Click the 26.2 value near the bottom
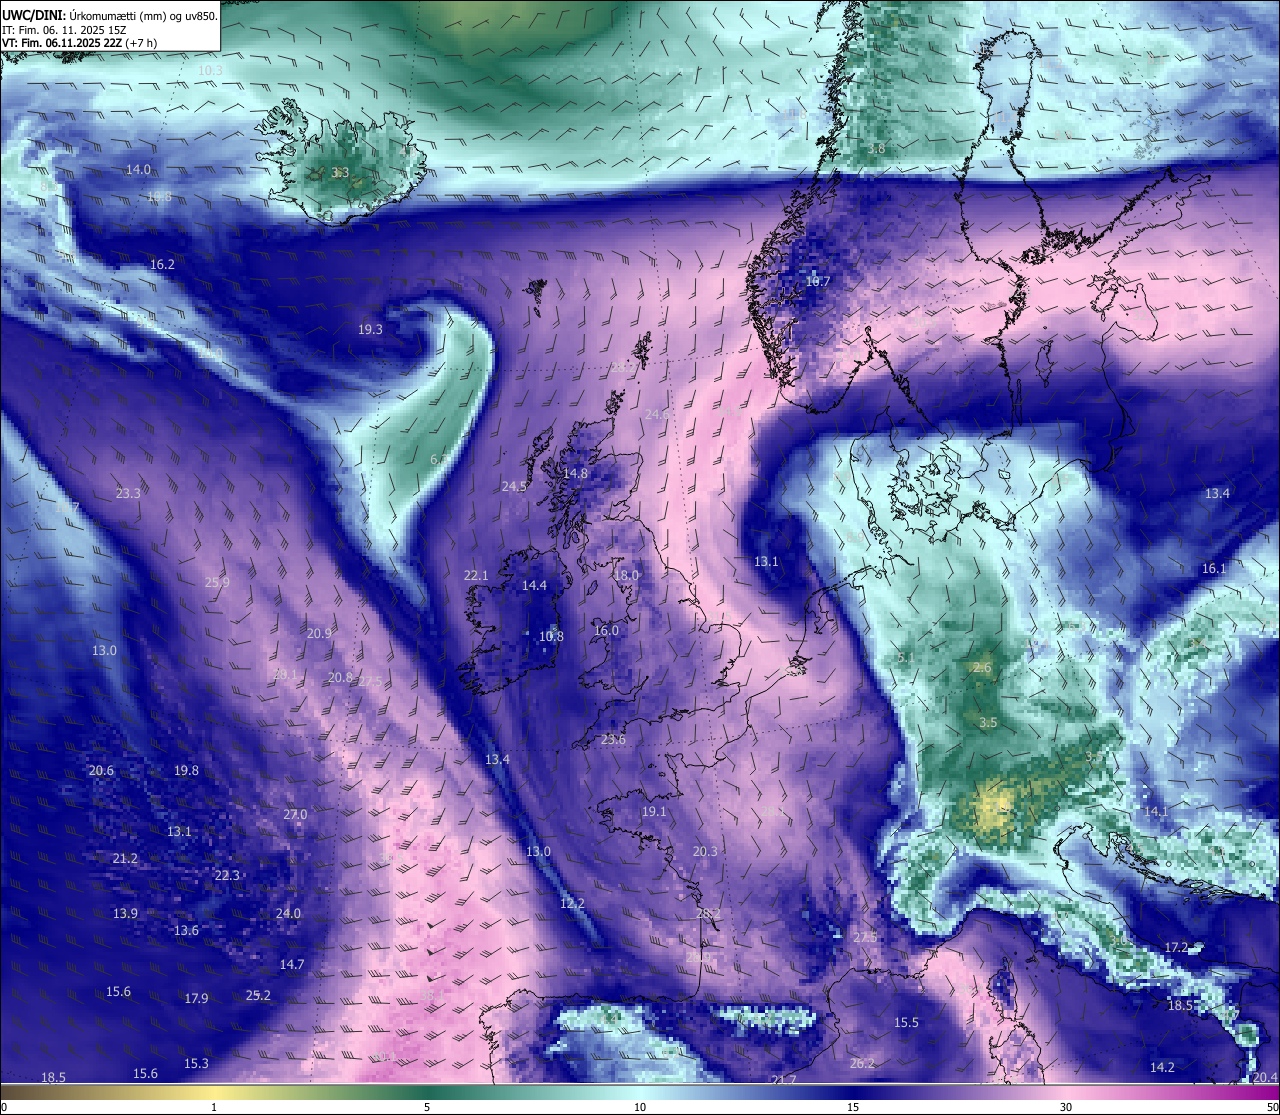The width and height of the screenshot is (1280, 1115). tap(862, 1063)
